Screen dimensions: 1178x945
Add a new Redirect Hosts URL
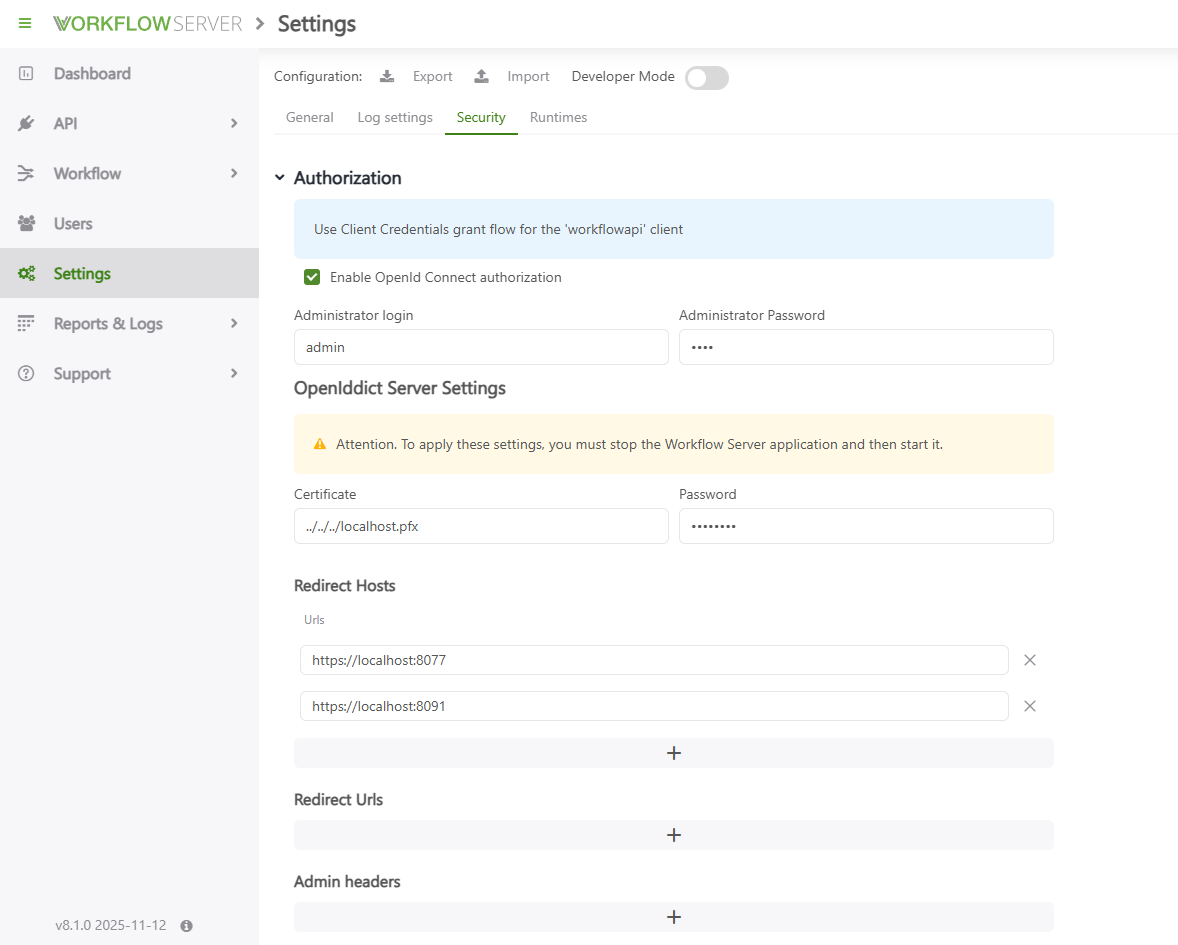click(x=673, y=753)
